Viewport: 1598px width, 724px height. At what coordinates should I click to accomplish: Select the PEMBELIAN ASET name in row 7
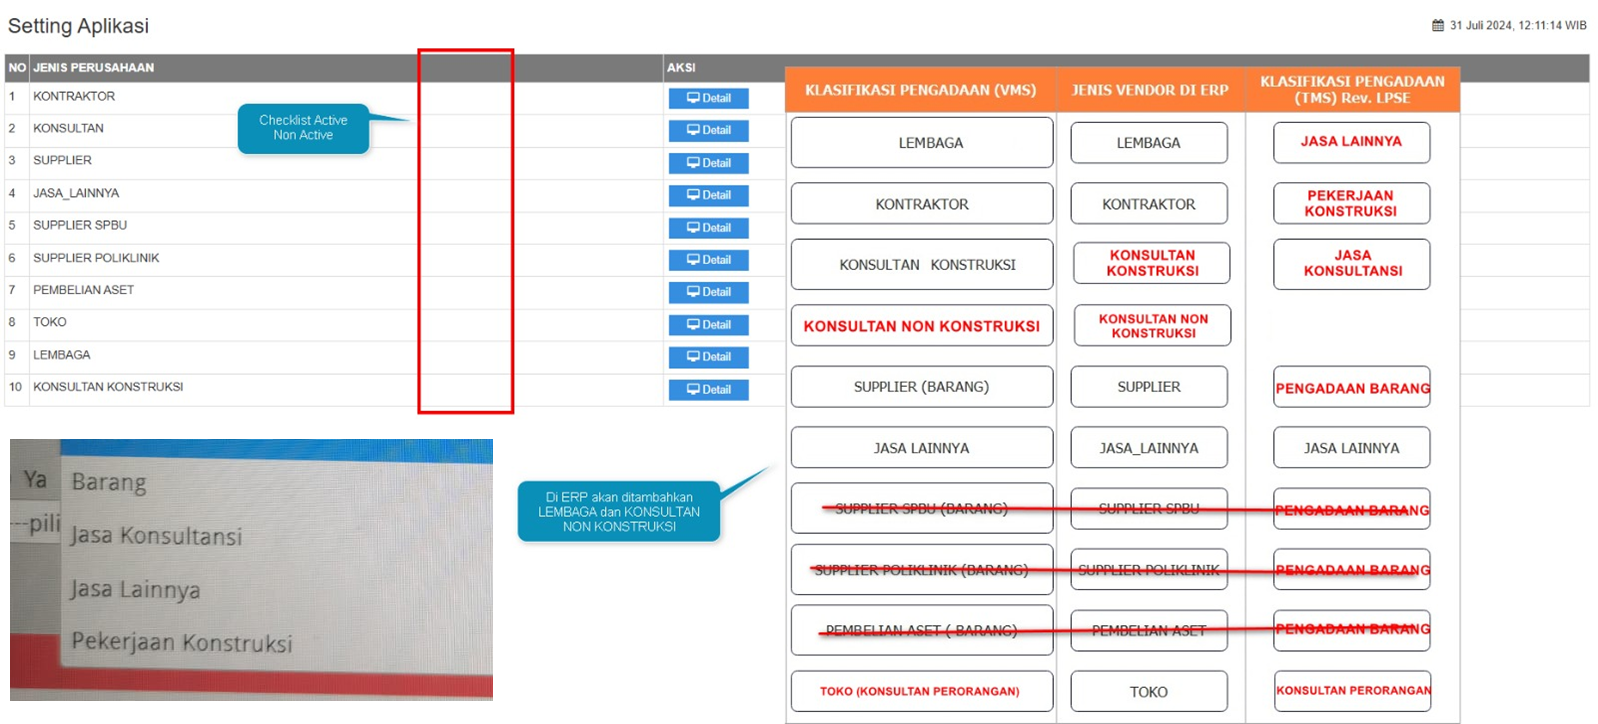tap(83, 290)
